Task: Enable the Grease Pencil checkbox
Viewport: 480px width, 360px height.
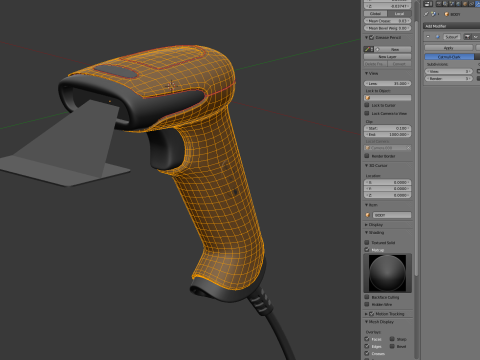Action: [x=371, y=38]
